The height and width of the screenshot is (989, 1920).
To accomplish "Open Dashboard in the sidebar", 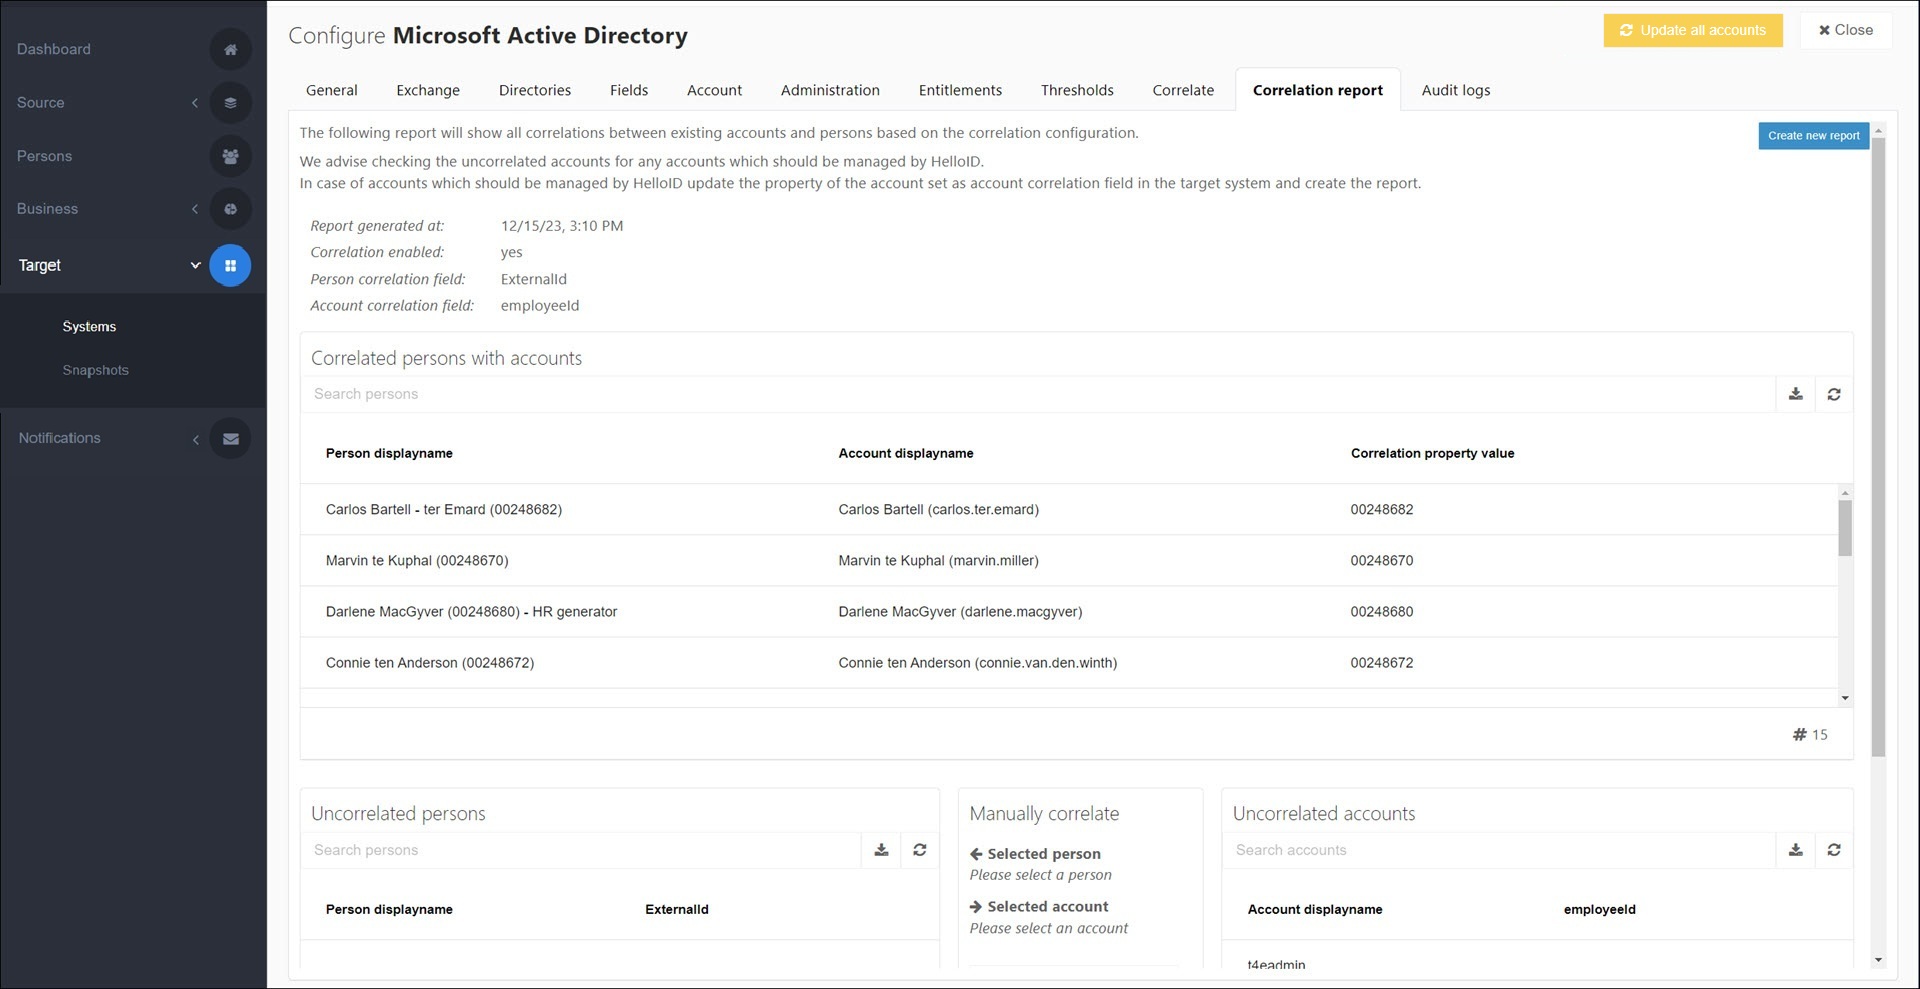I will click(x=54, y=49).
